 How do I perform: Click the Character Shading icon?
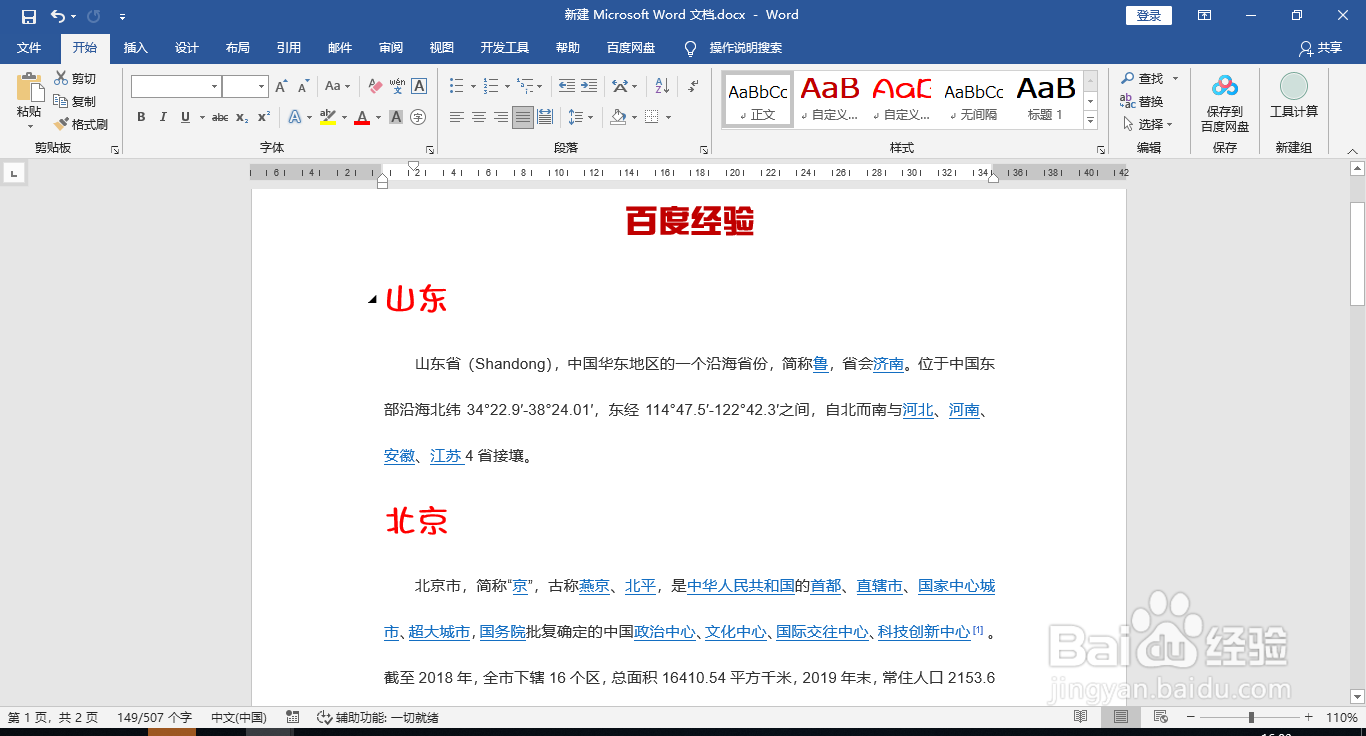pyautogui.click(x=396, y=118)
